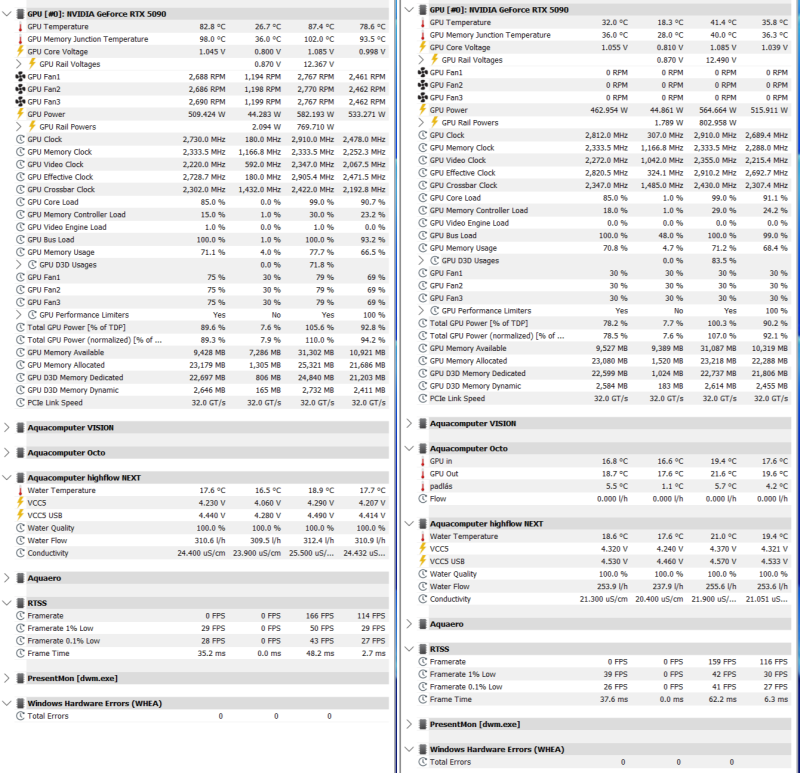Expand PresentMon [dwm.exe] in the right window
This screenshot has height=773, width=800.
(409, 724)
